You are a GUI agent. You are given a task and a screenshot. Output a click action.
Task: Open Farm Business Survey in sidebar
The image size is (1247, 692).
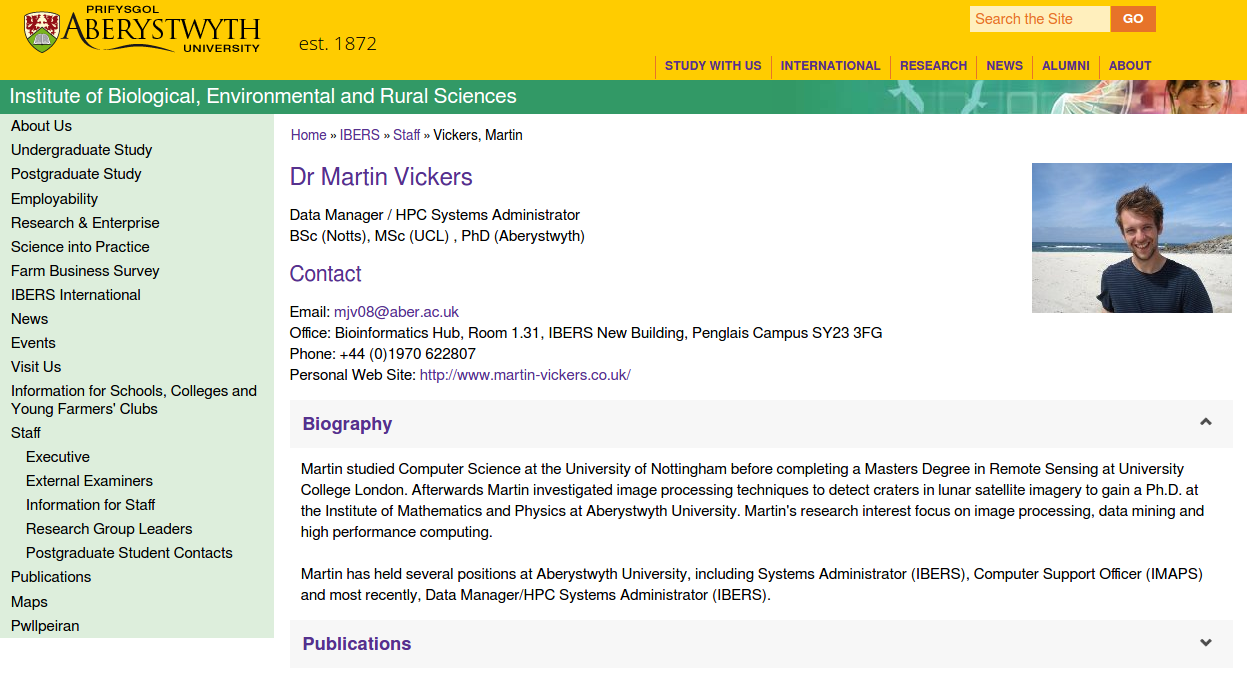tap(85, 271)
